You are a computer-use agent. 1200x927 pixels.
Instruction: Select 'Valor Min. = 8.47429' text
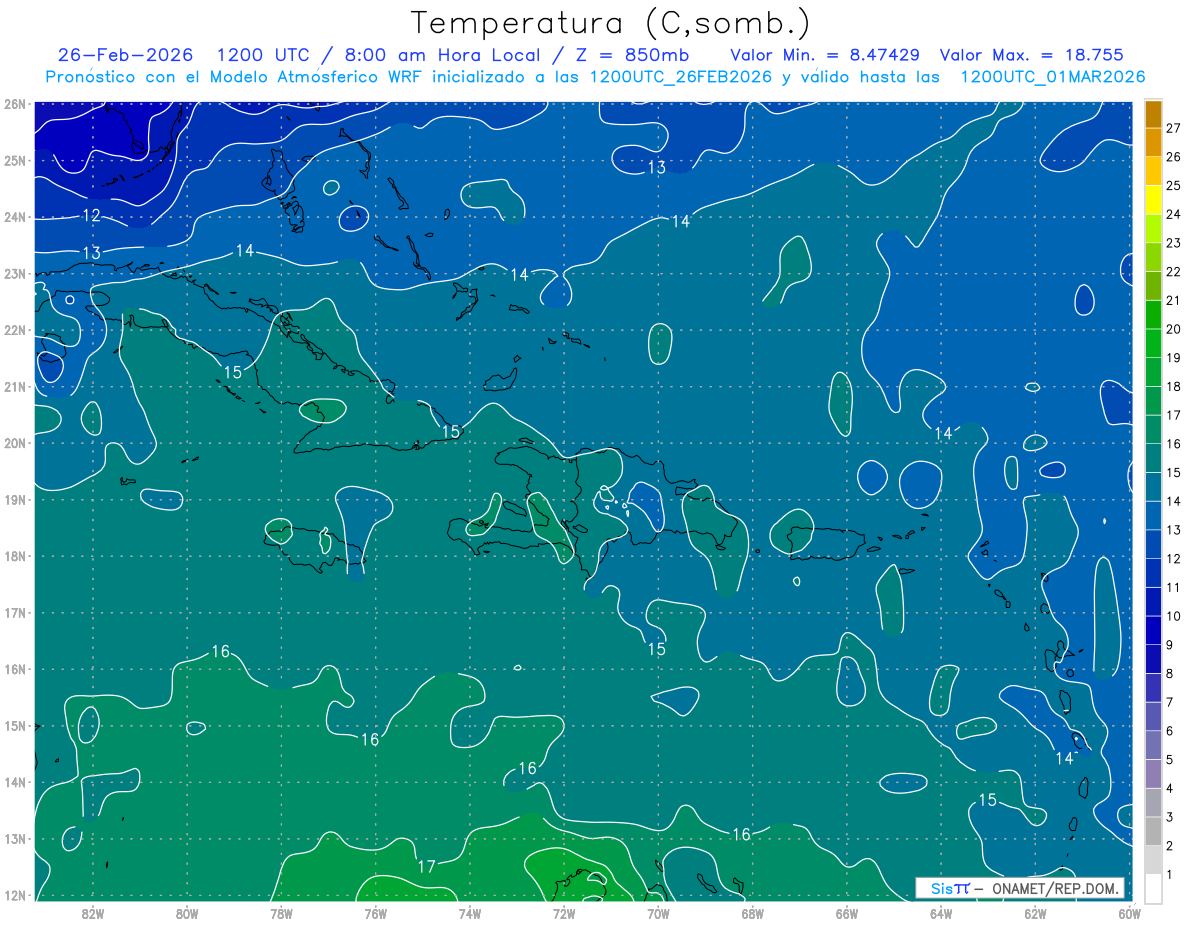825,55
